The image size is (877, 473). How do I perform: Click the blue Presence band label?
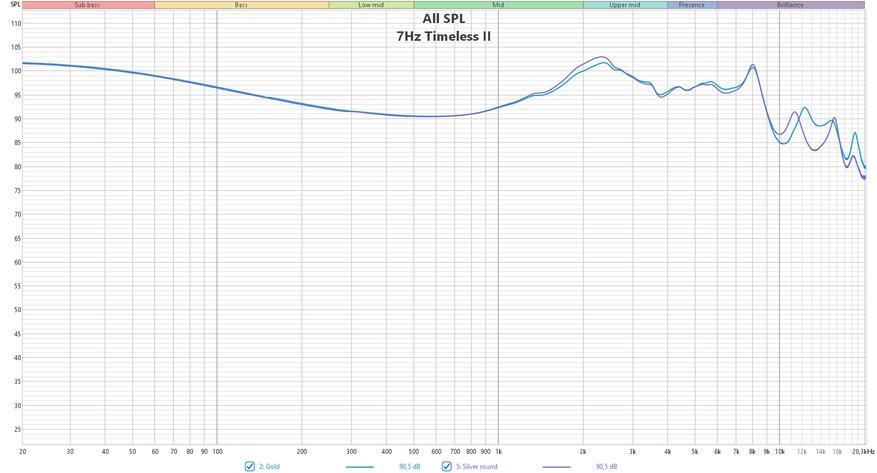click(x=692, y=5)
